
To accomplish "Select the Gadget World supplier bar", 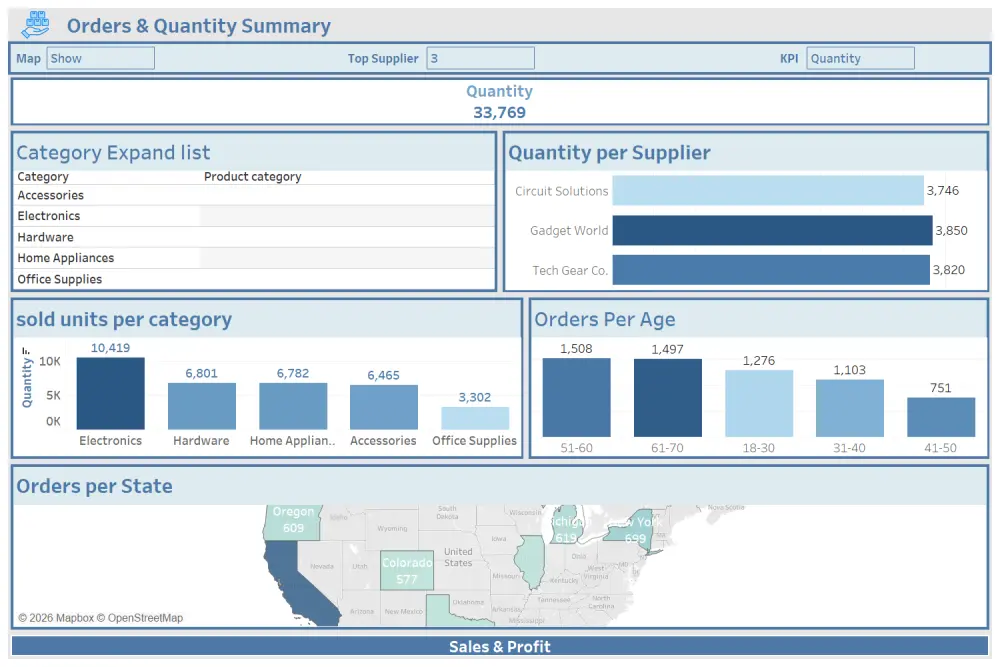I will (770, 230).
